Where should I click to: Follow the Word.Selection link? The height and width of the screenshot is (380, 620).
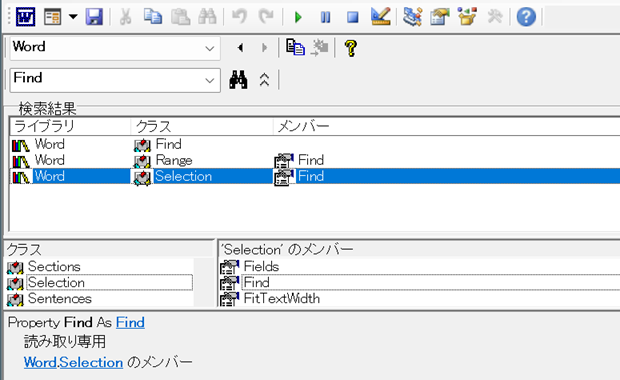(73, 362)
